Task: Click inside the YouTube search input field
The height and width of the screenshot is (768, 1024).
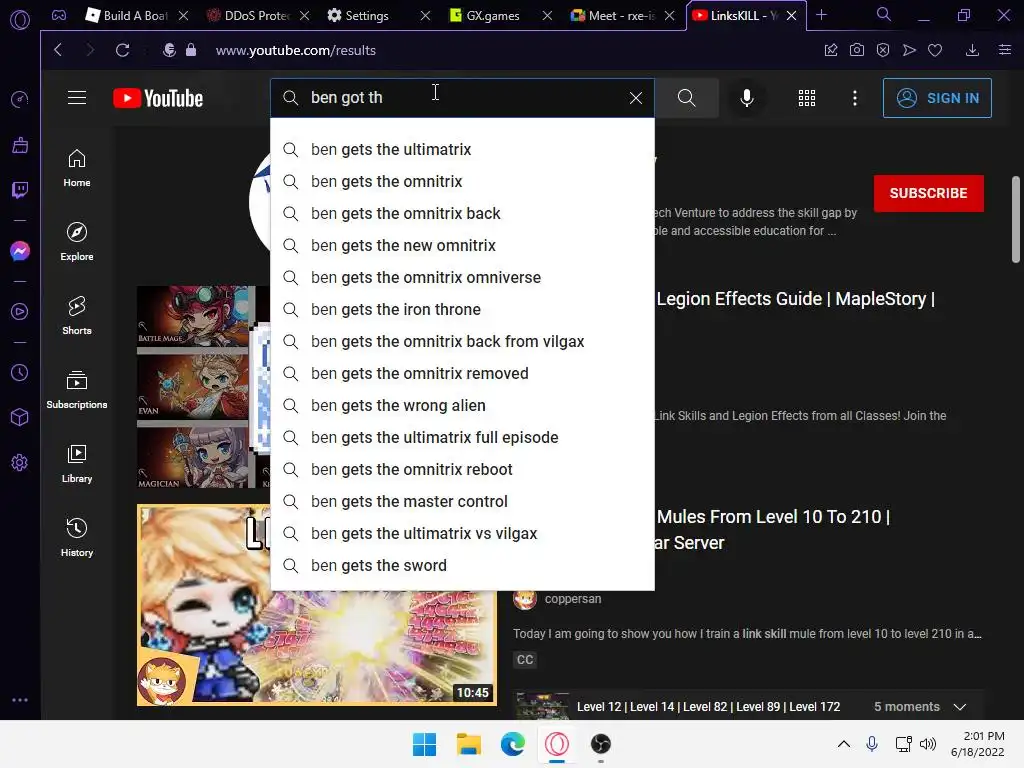Action: tap(464, 98)
